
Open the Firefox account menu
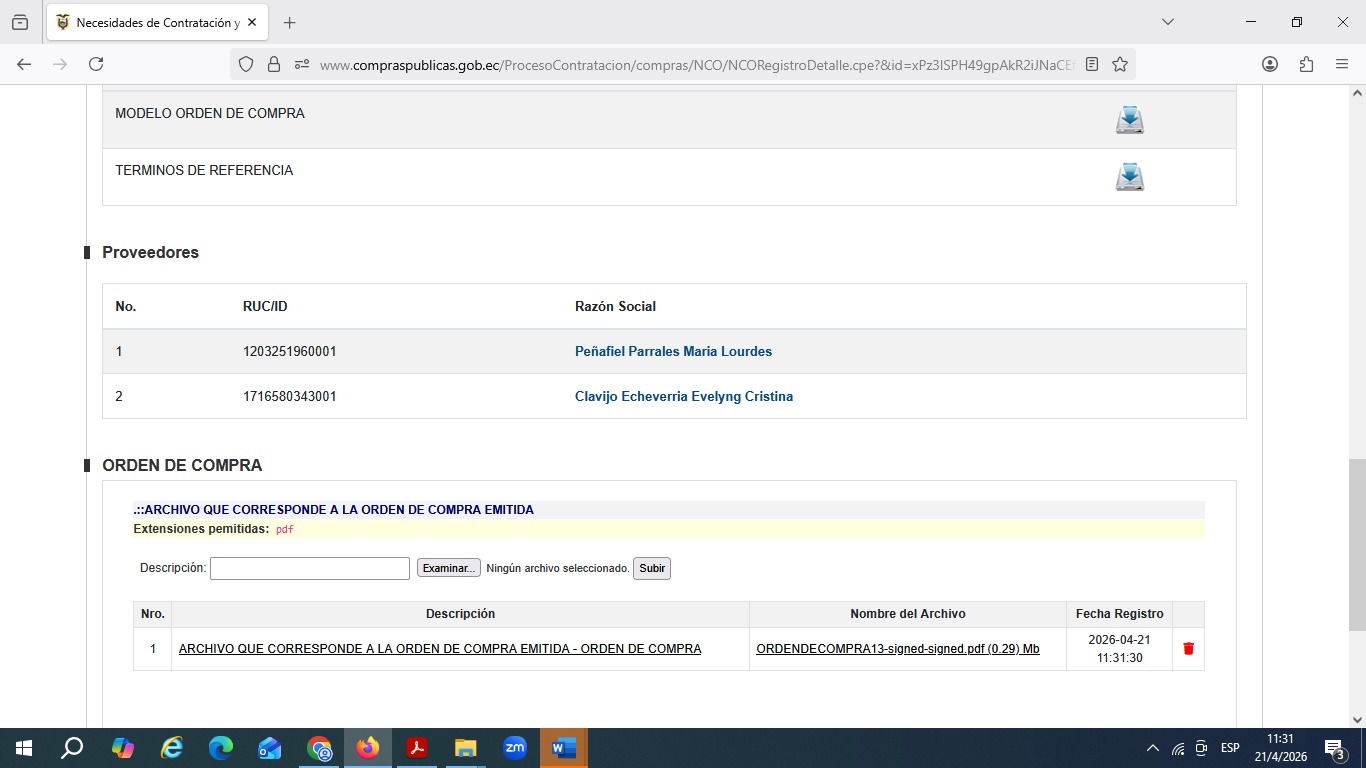point(1270,64)
